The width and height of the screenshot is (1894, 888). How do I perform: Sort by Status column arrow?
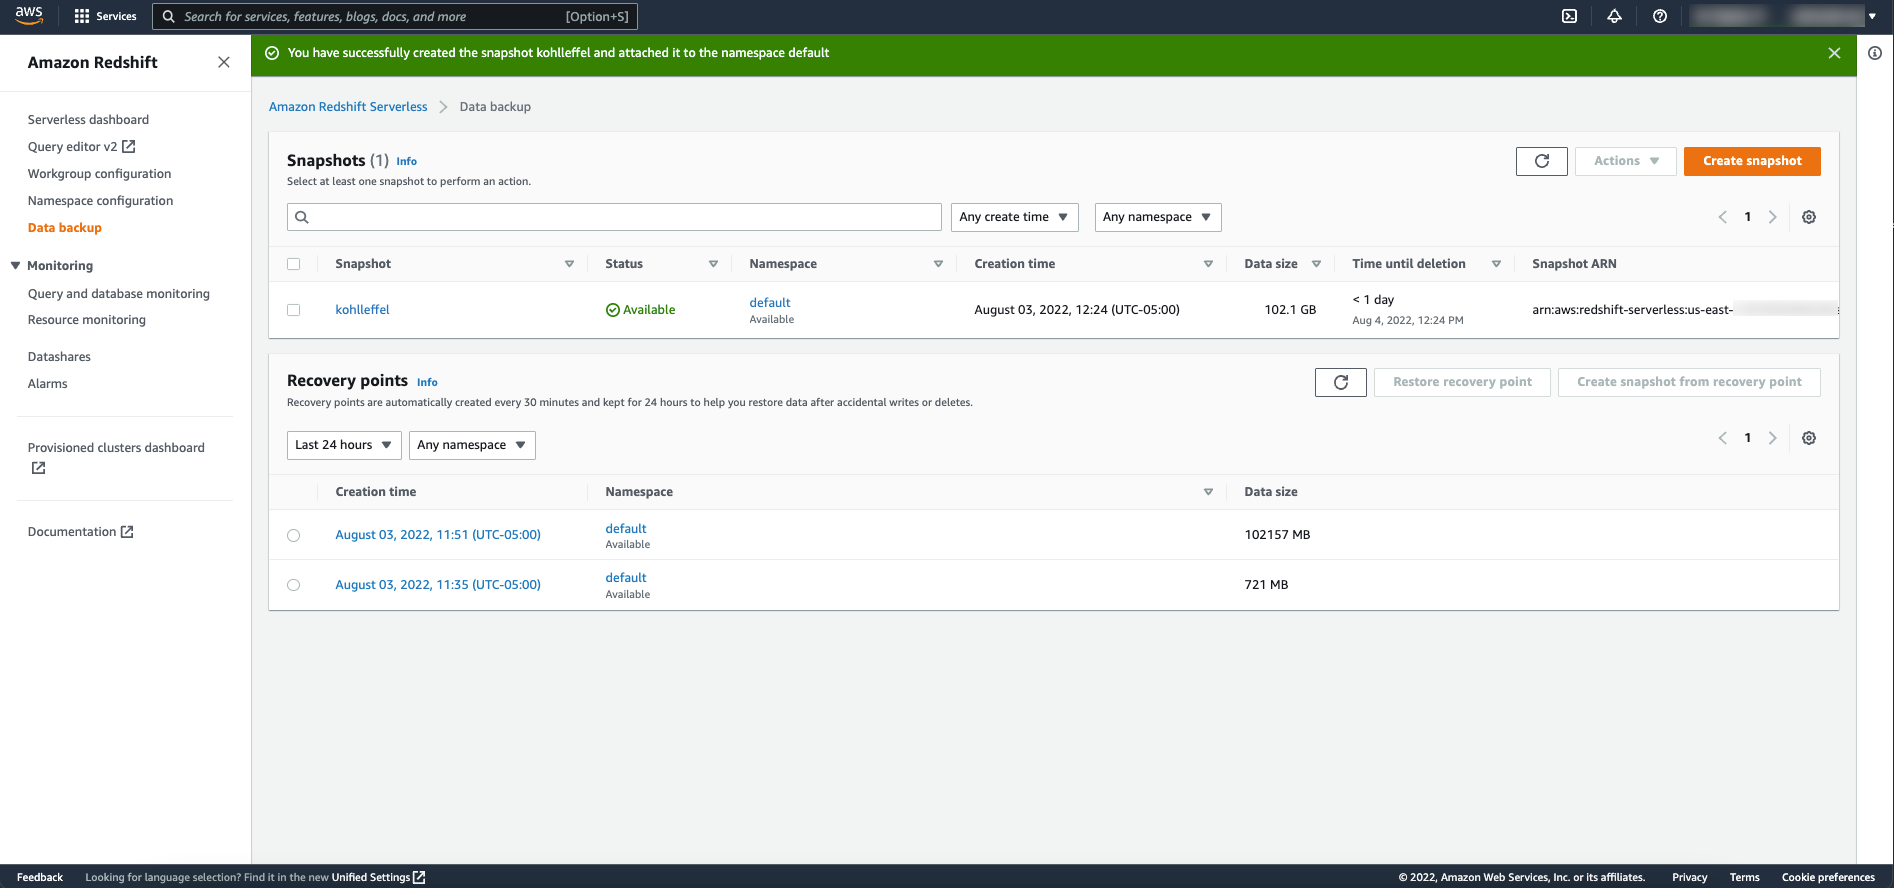[713, 264]
